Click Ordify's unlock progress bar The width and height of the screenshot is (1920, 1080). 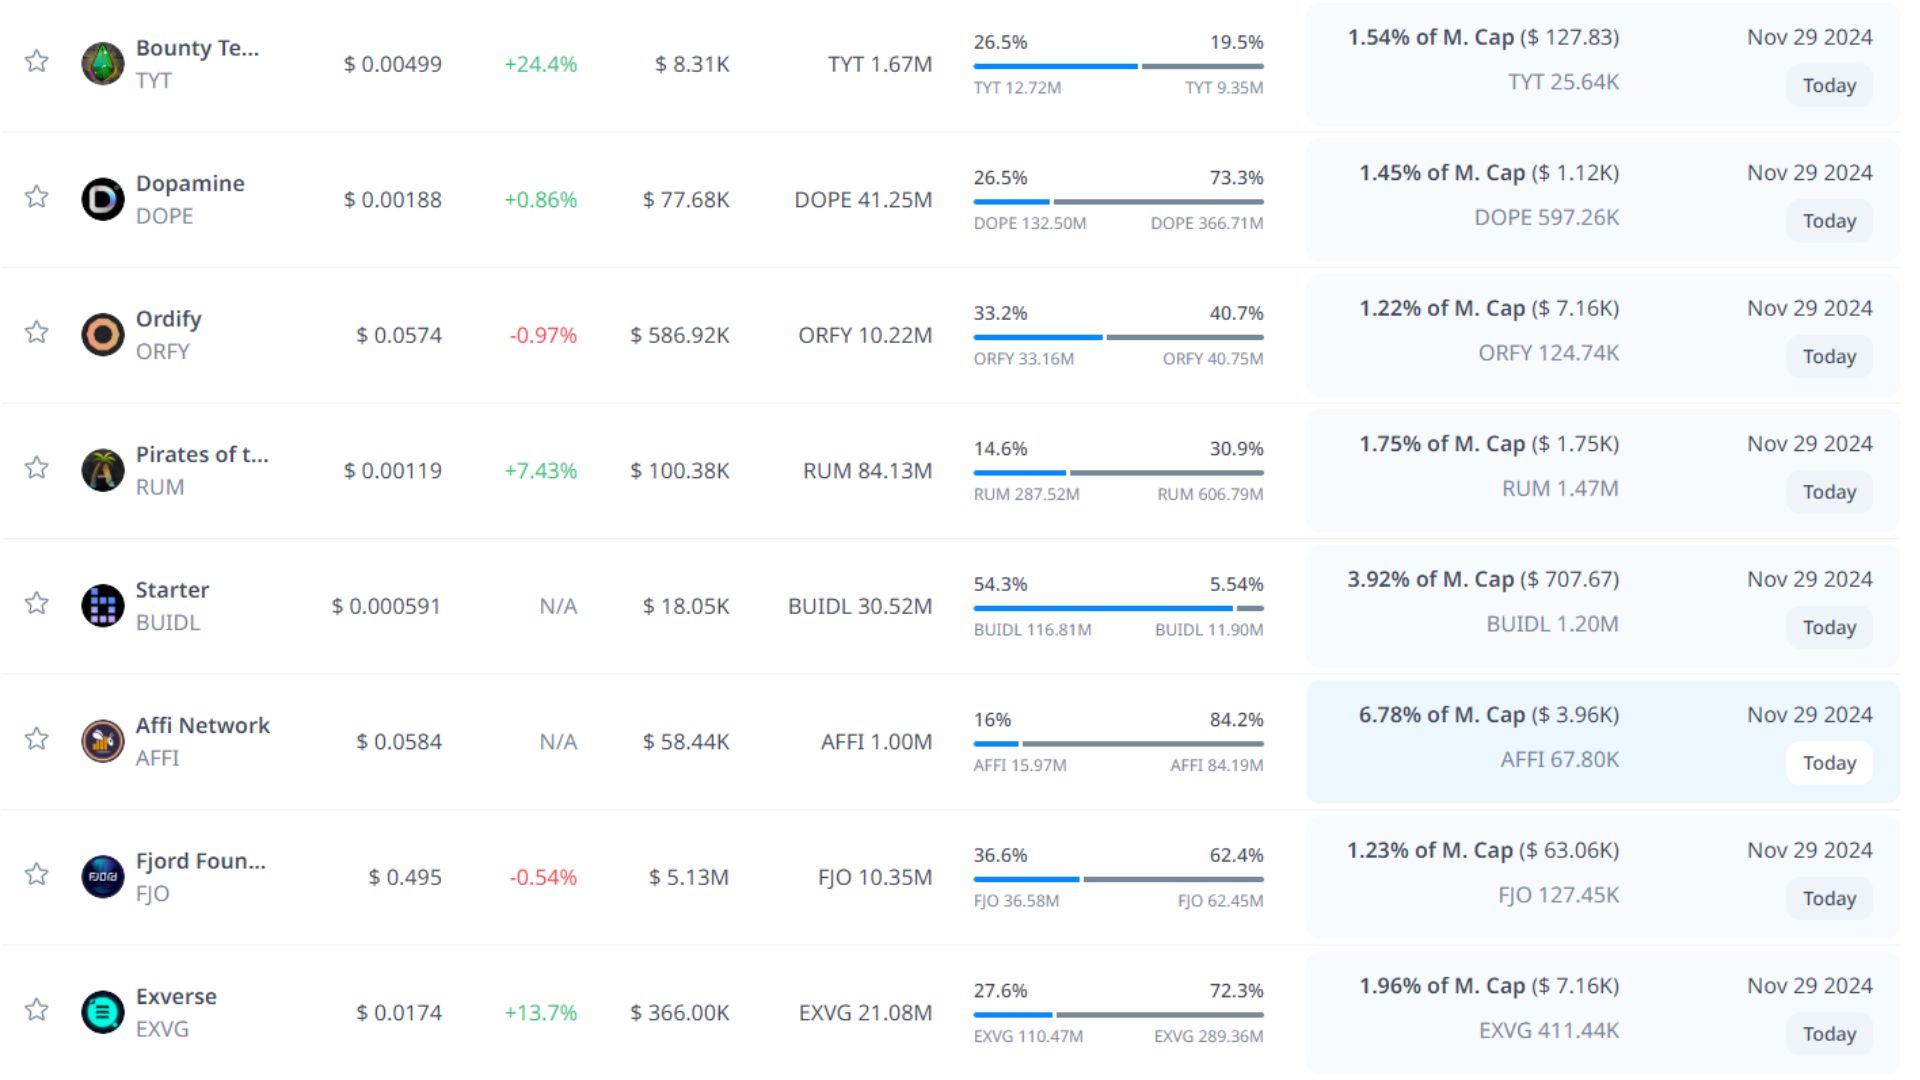point(1118,337)
